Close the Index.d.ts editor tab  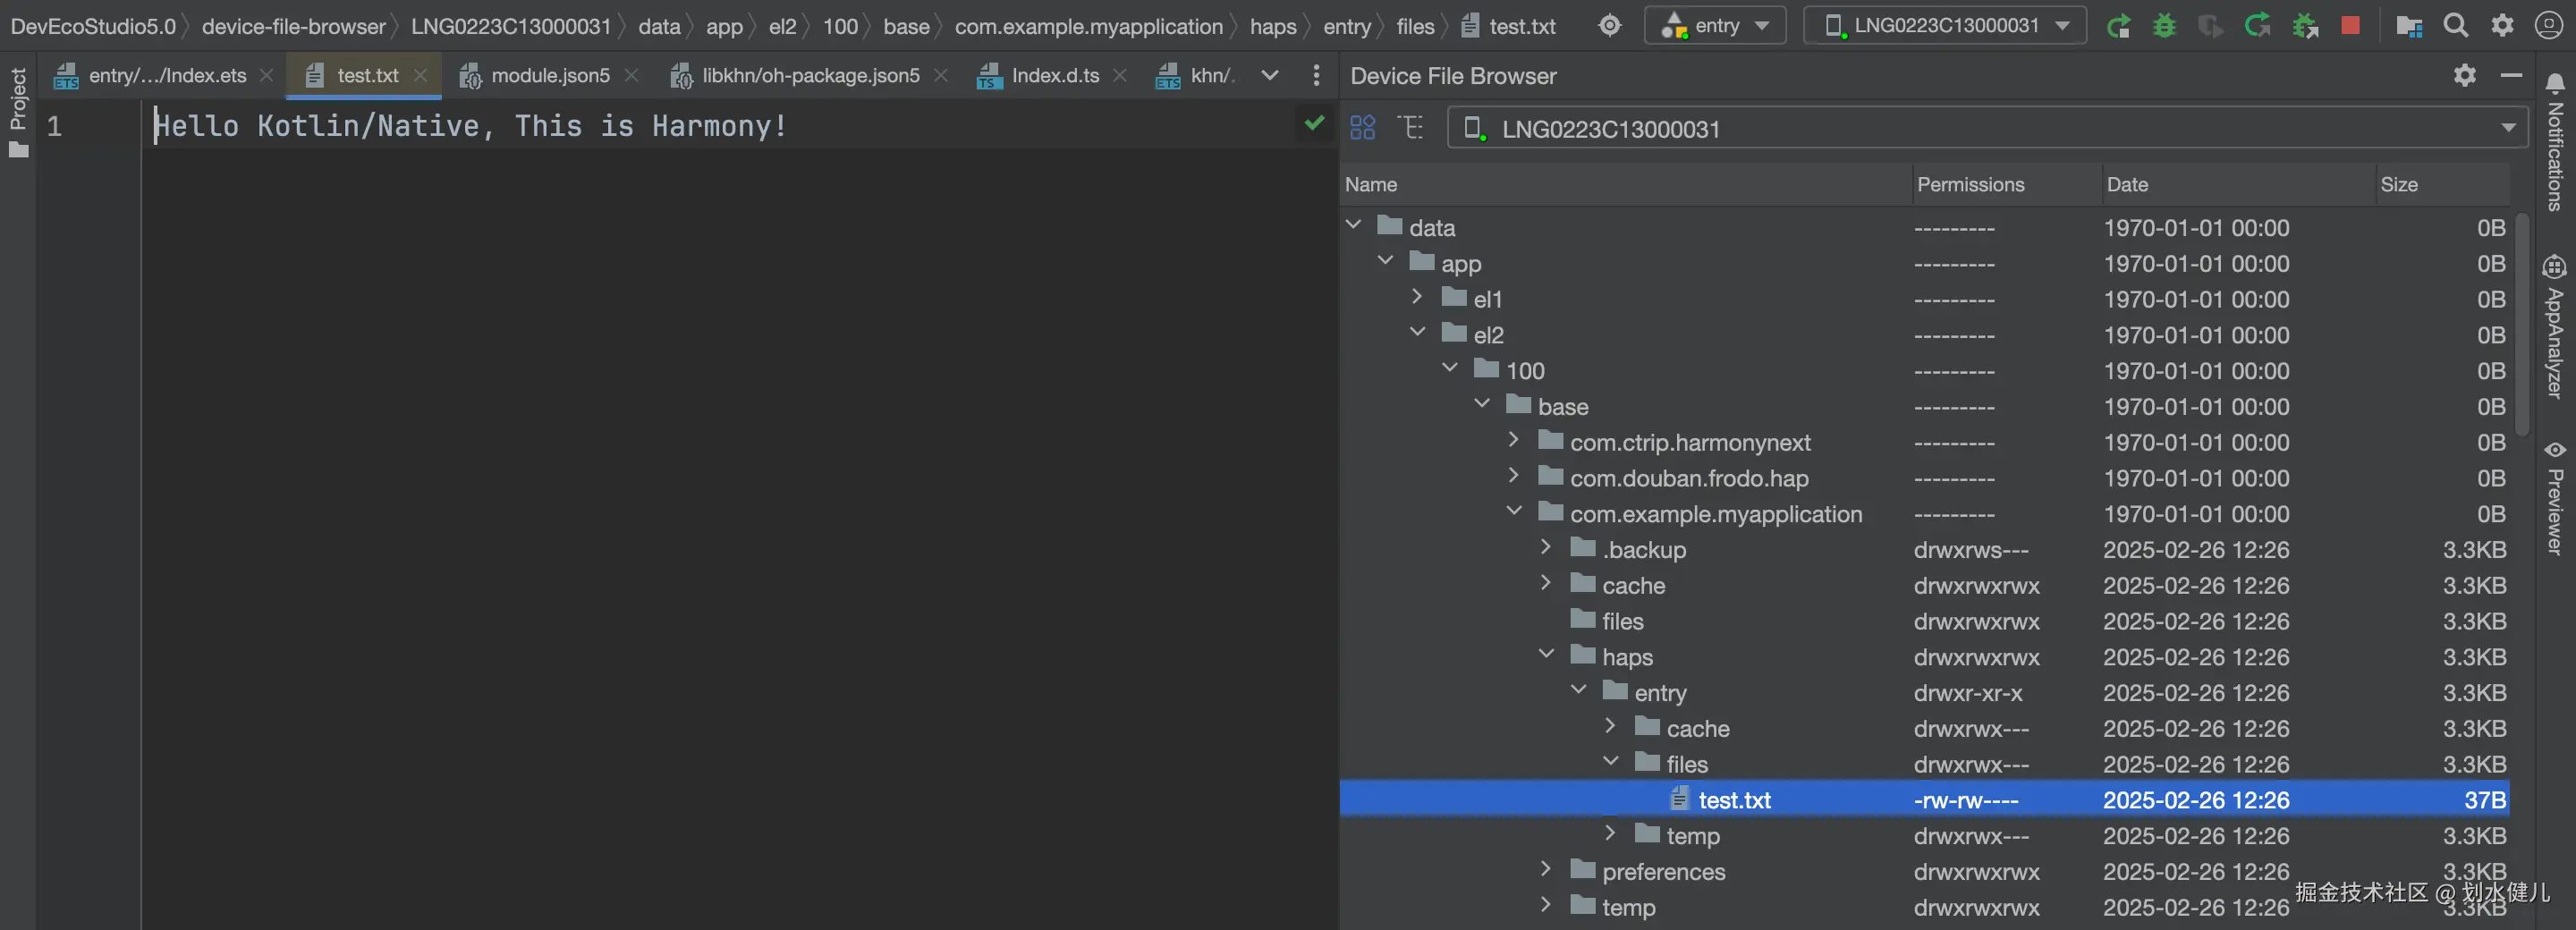tap(1120, 75)
